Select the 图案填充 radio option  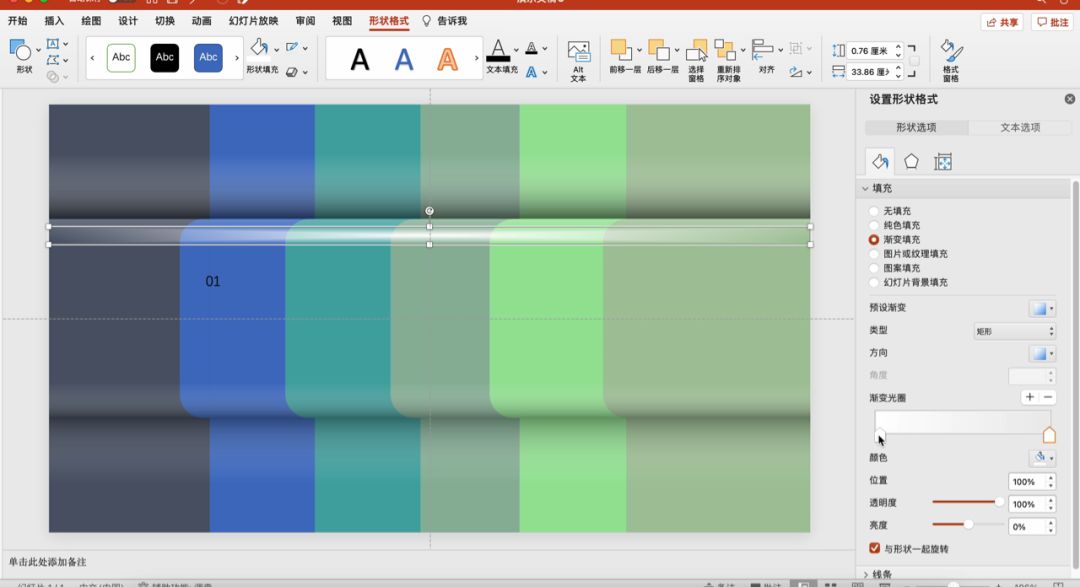tap(874, 268)
